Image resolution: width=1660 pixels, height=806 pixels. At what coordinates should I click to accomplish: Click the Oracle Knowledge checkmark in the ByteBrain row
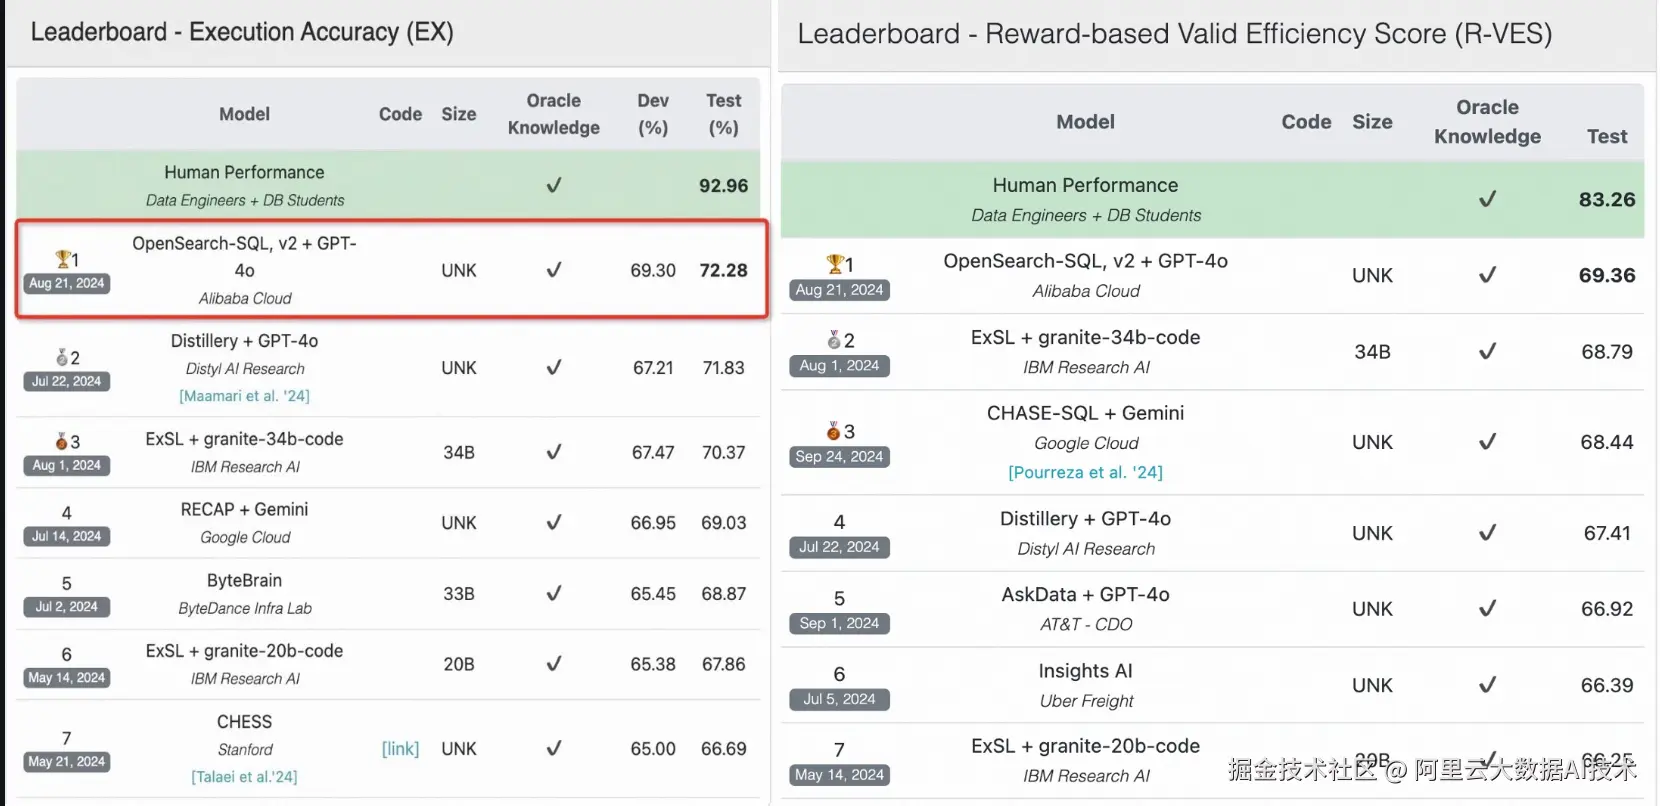(553, 593)
